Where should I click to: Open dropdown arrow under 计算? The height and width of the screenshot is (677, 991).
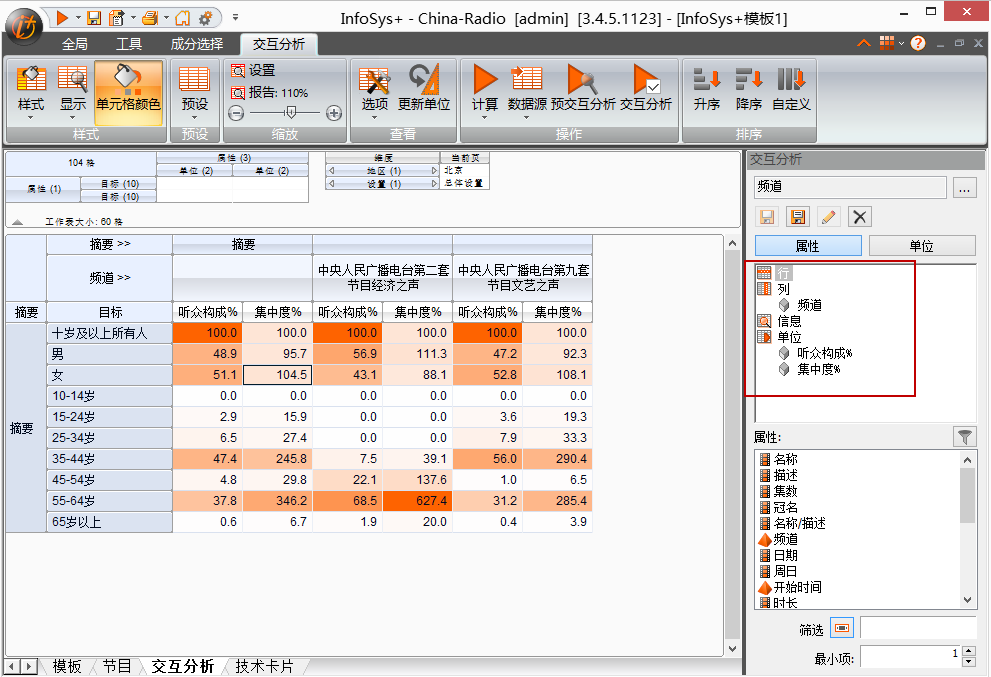pos(485,118)
